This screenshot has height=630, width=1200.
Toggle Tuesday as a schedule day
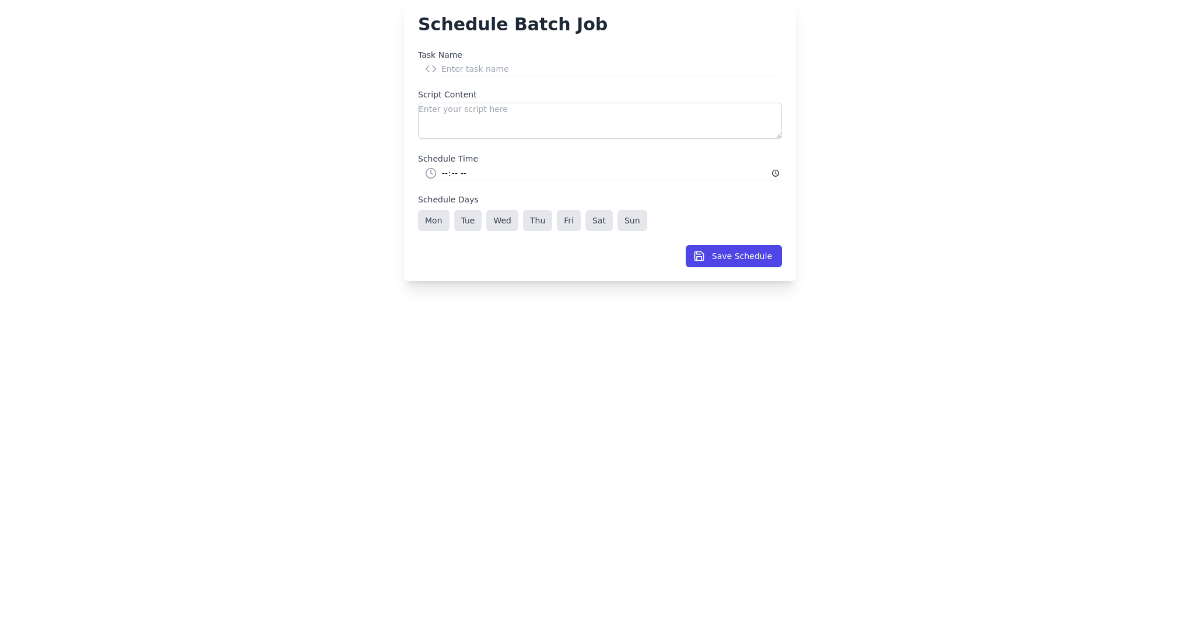tap(467, 220)
